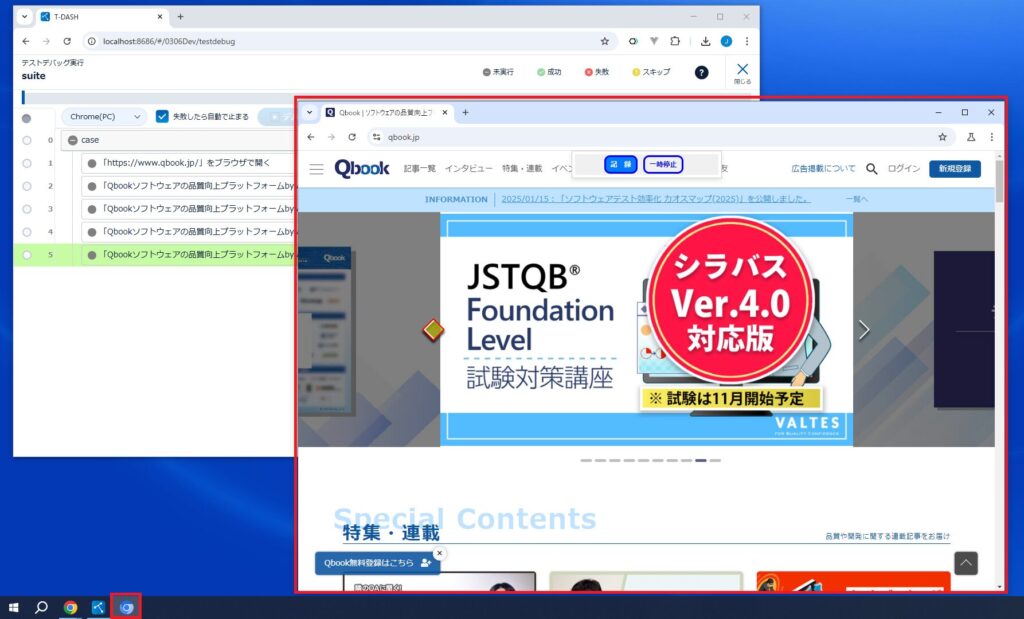Click the Qbook logo
This screenshot has height=619, width=1024.
(362, 168)
